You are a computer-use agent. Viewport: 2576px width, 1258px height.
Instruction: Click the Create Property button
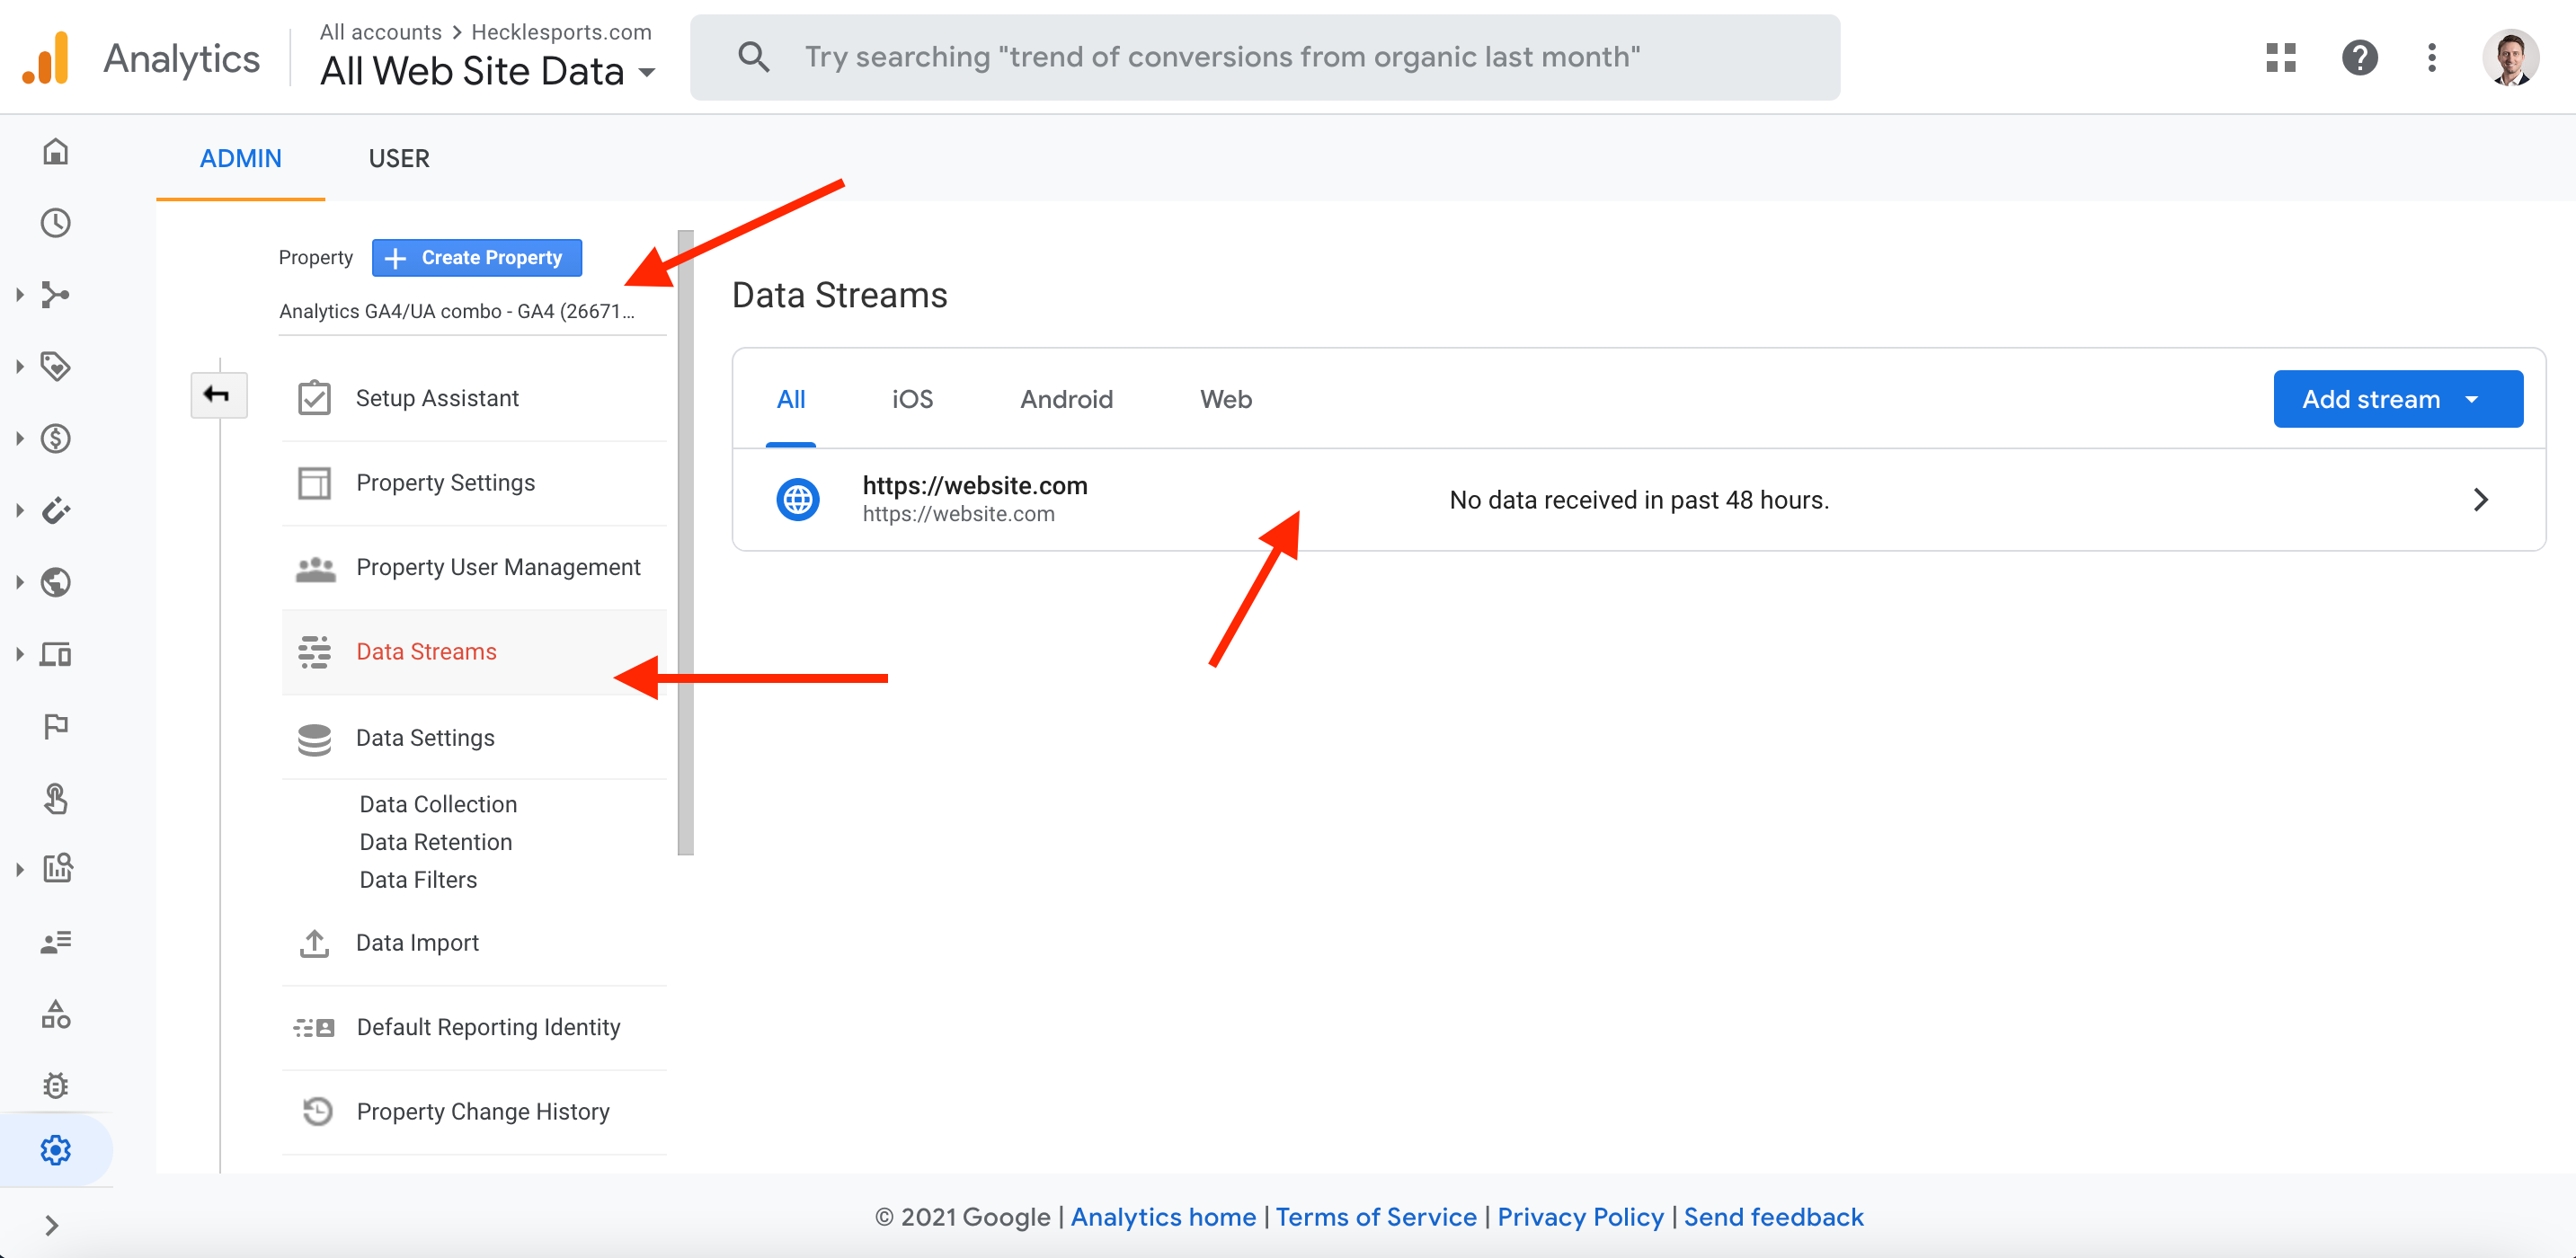(476, 258)
